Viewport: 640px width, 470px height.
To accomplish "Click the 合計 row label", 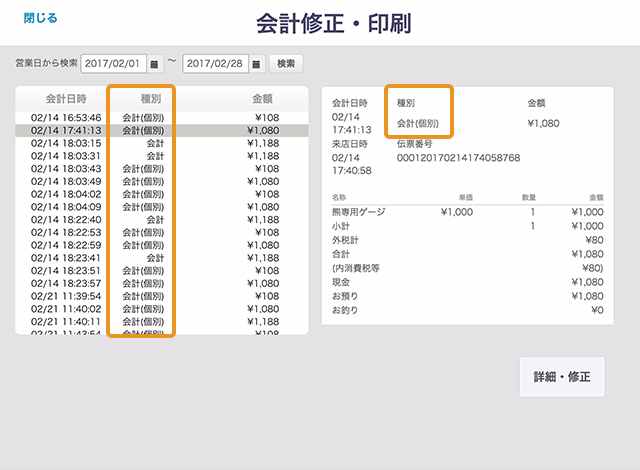I will 341,254.
